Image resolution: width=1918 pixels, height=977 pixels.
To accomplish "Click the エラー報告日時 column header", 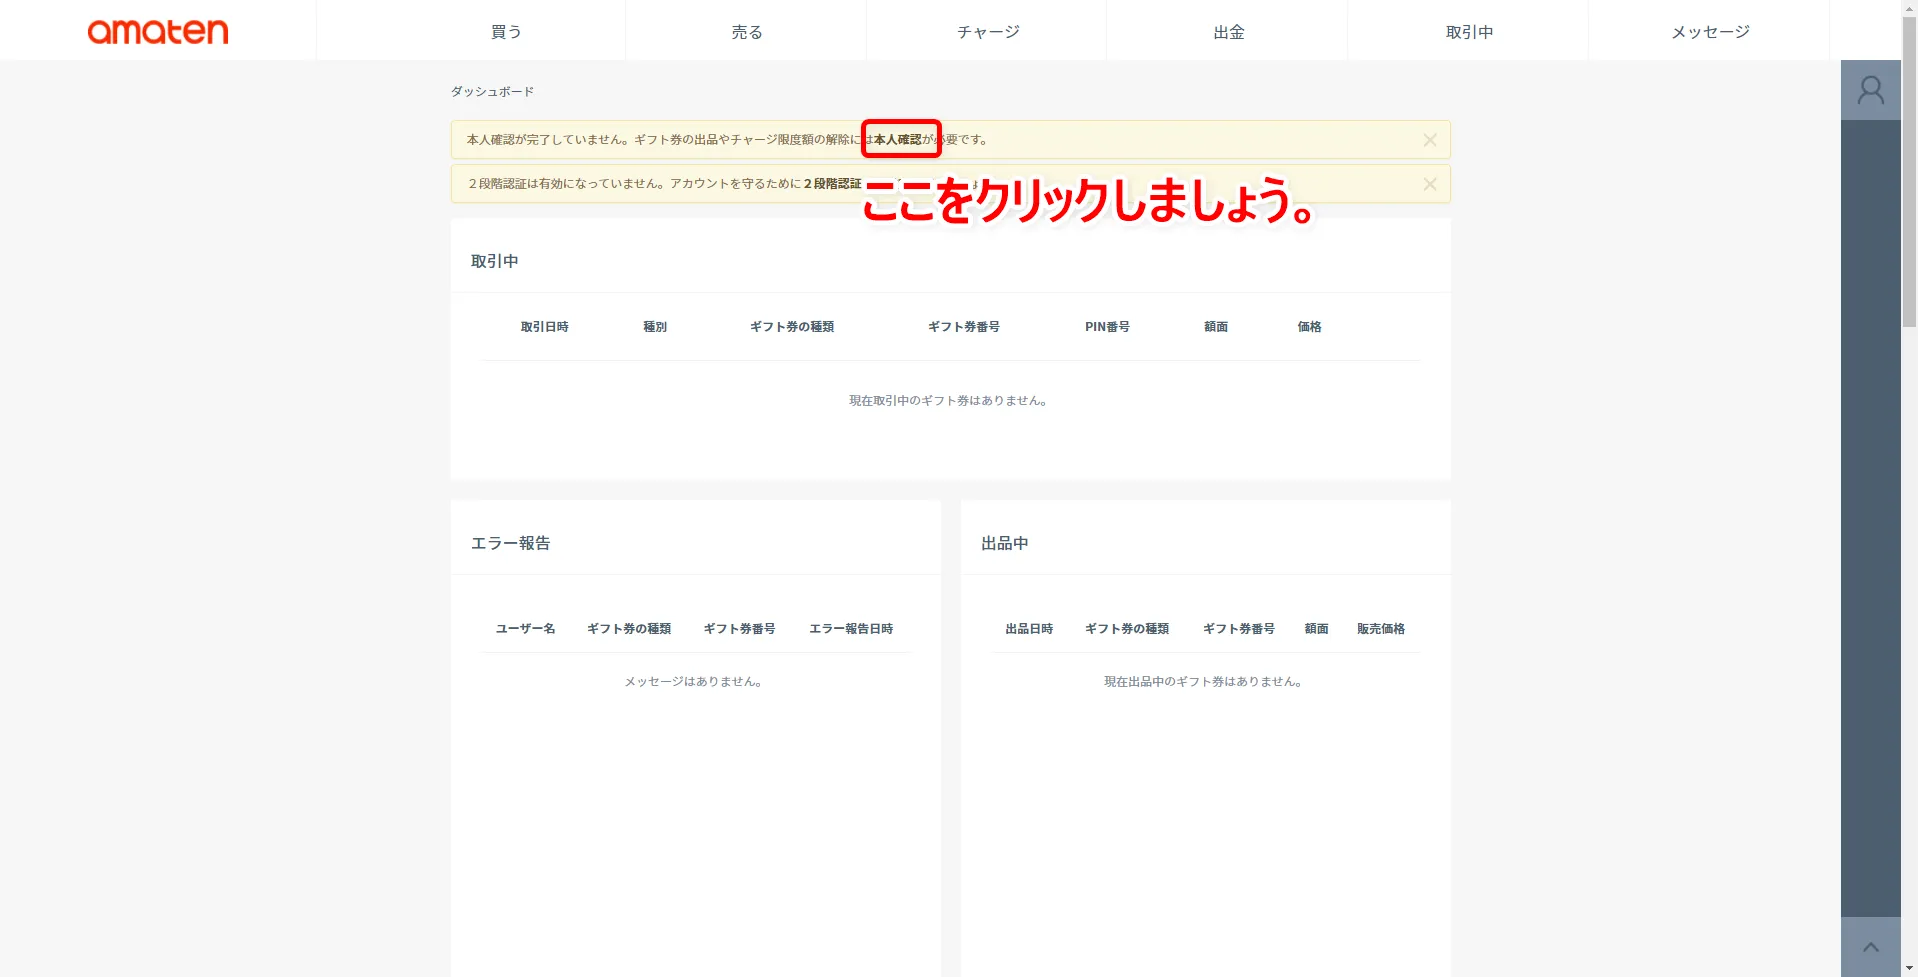I will [x=851, y=629].
